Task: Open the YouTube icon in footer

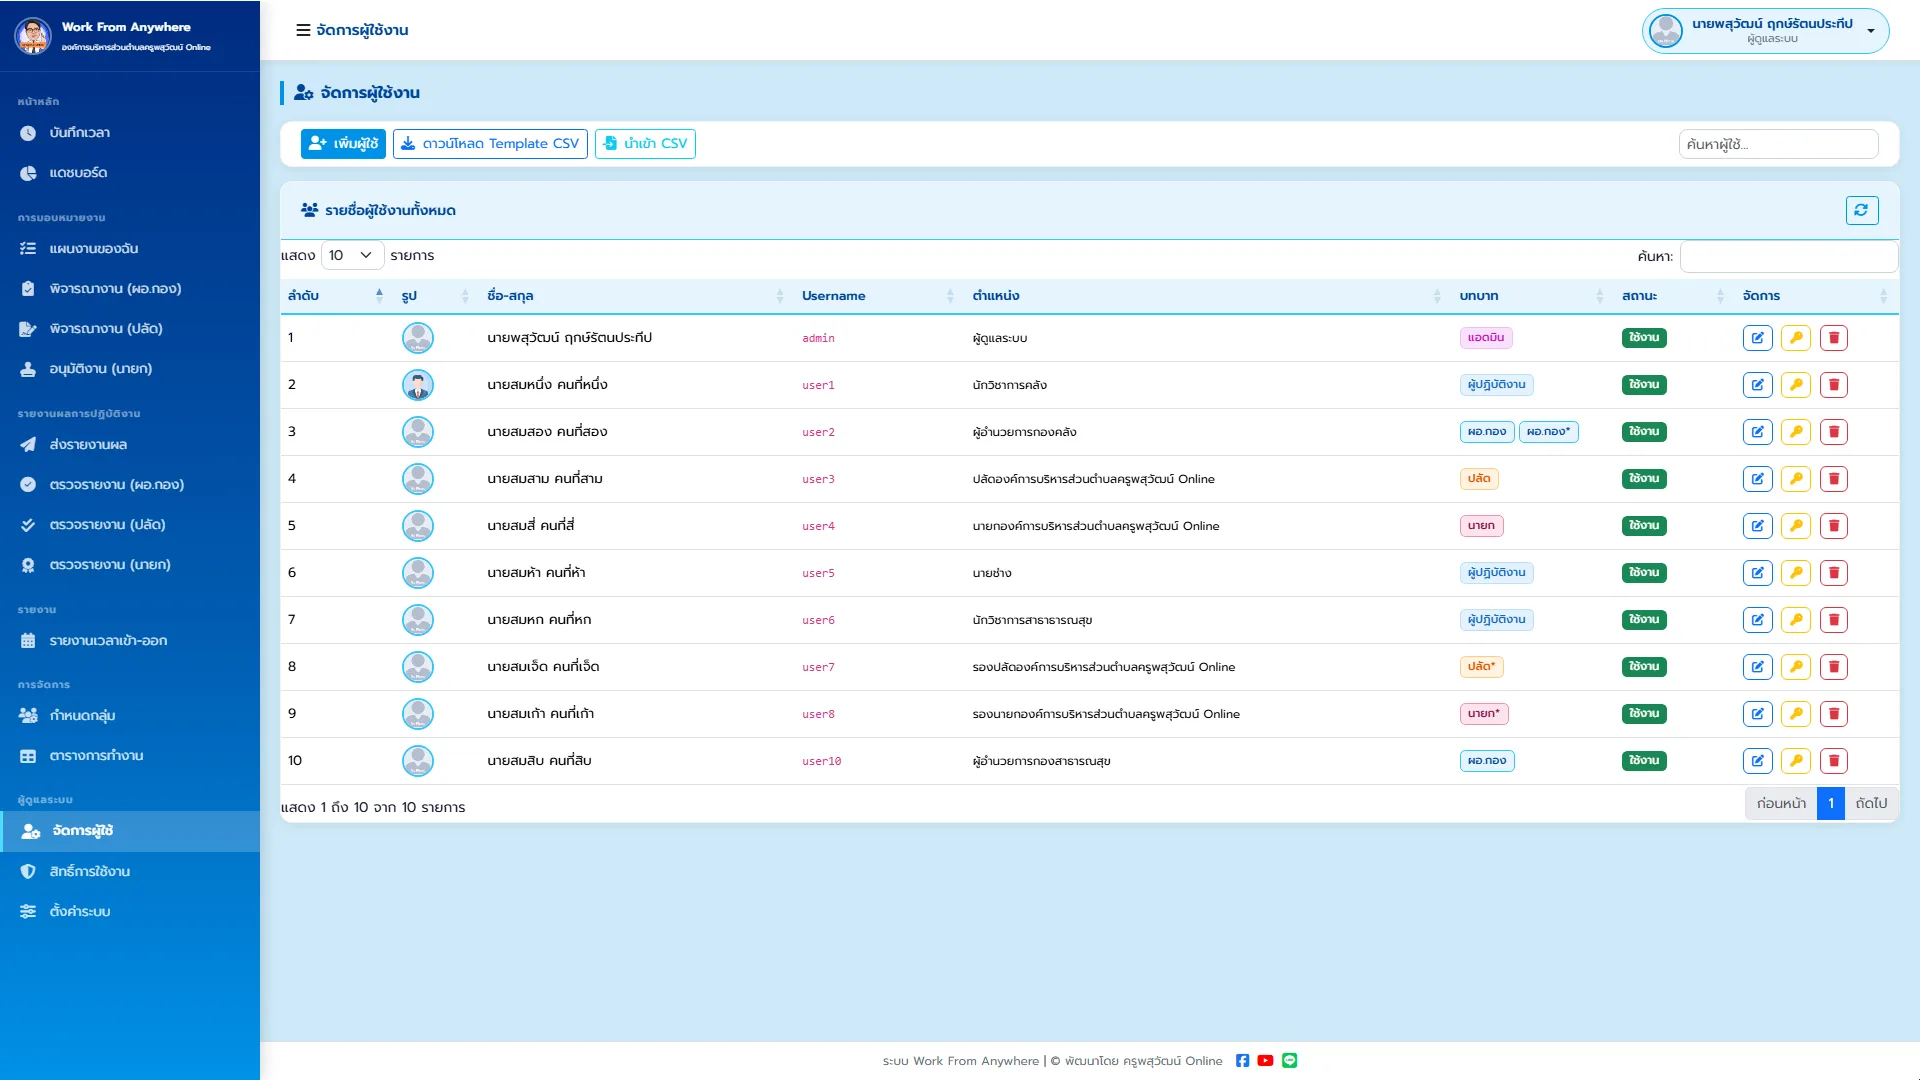Action: tap(1265, 1061)
